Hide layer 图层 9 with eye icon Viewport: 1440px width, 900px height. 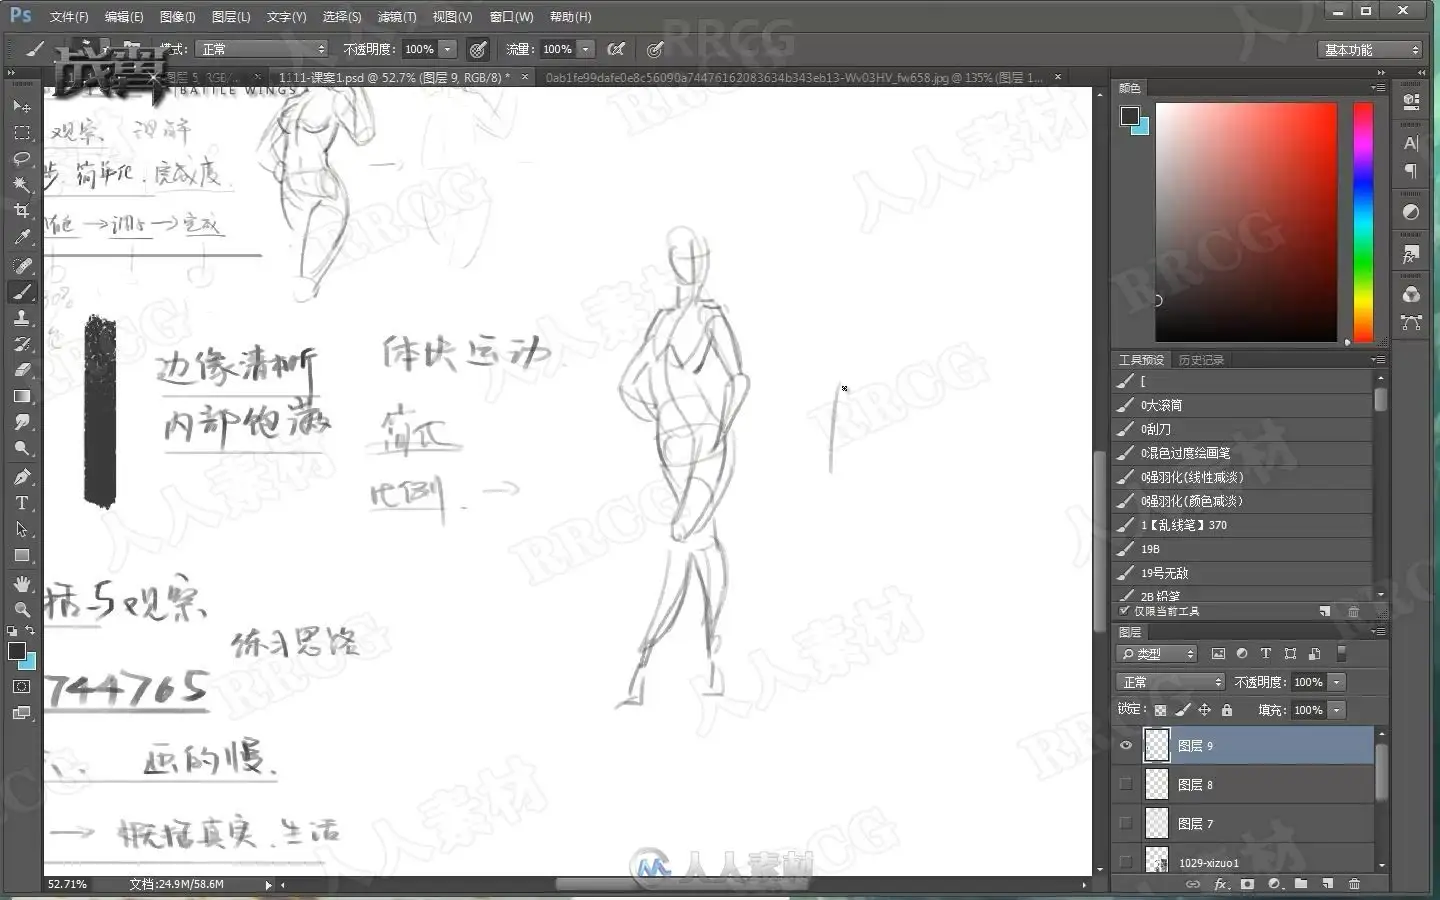pos(1126,745)
